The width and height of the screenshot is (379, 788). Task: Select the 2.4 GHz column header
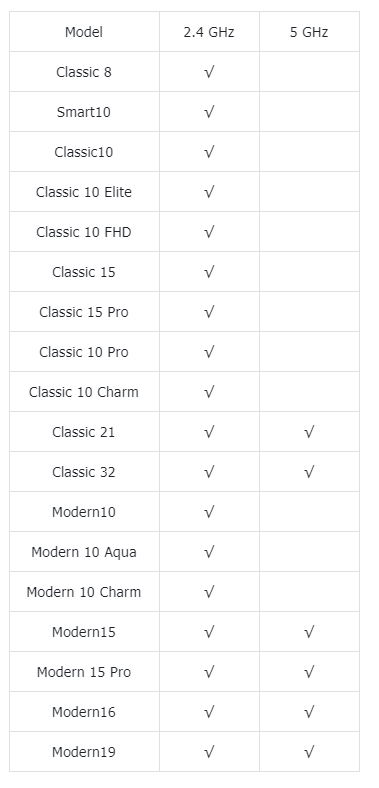(209, 32)
